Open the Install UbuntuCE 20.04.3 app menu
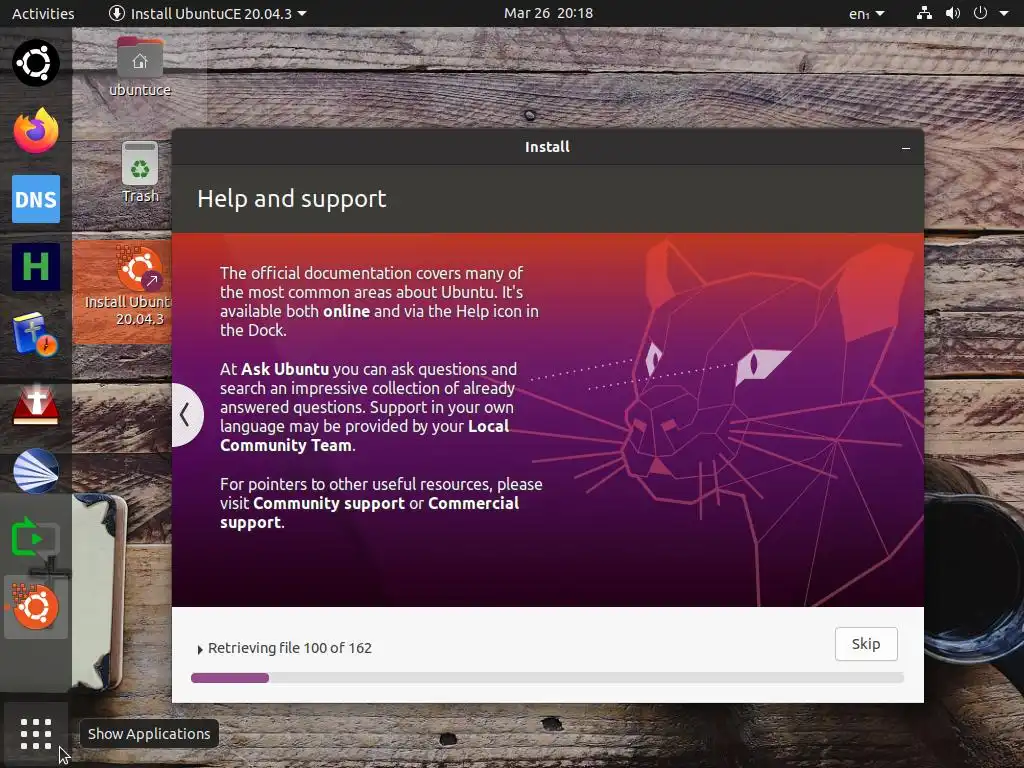Screen dimensions: 1024x768 (208, 13)
